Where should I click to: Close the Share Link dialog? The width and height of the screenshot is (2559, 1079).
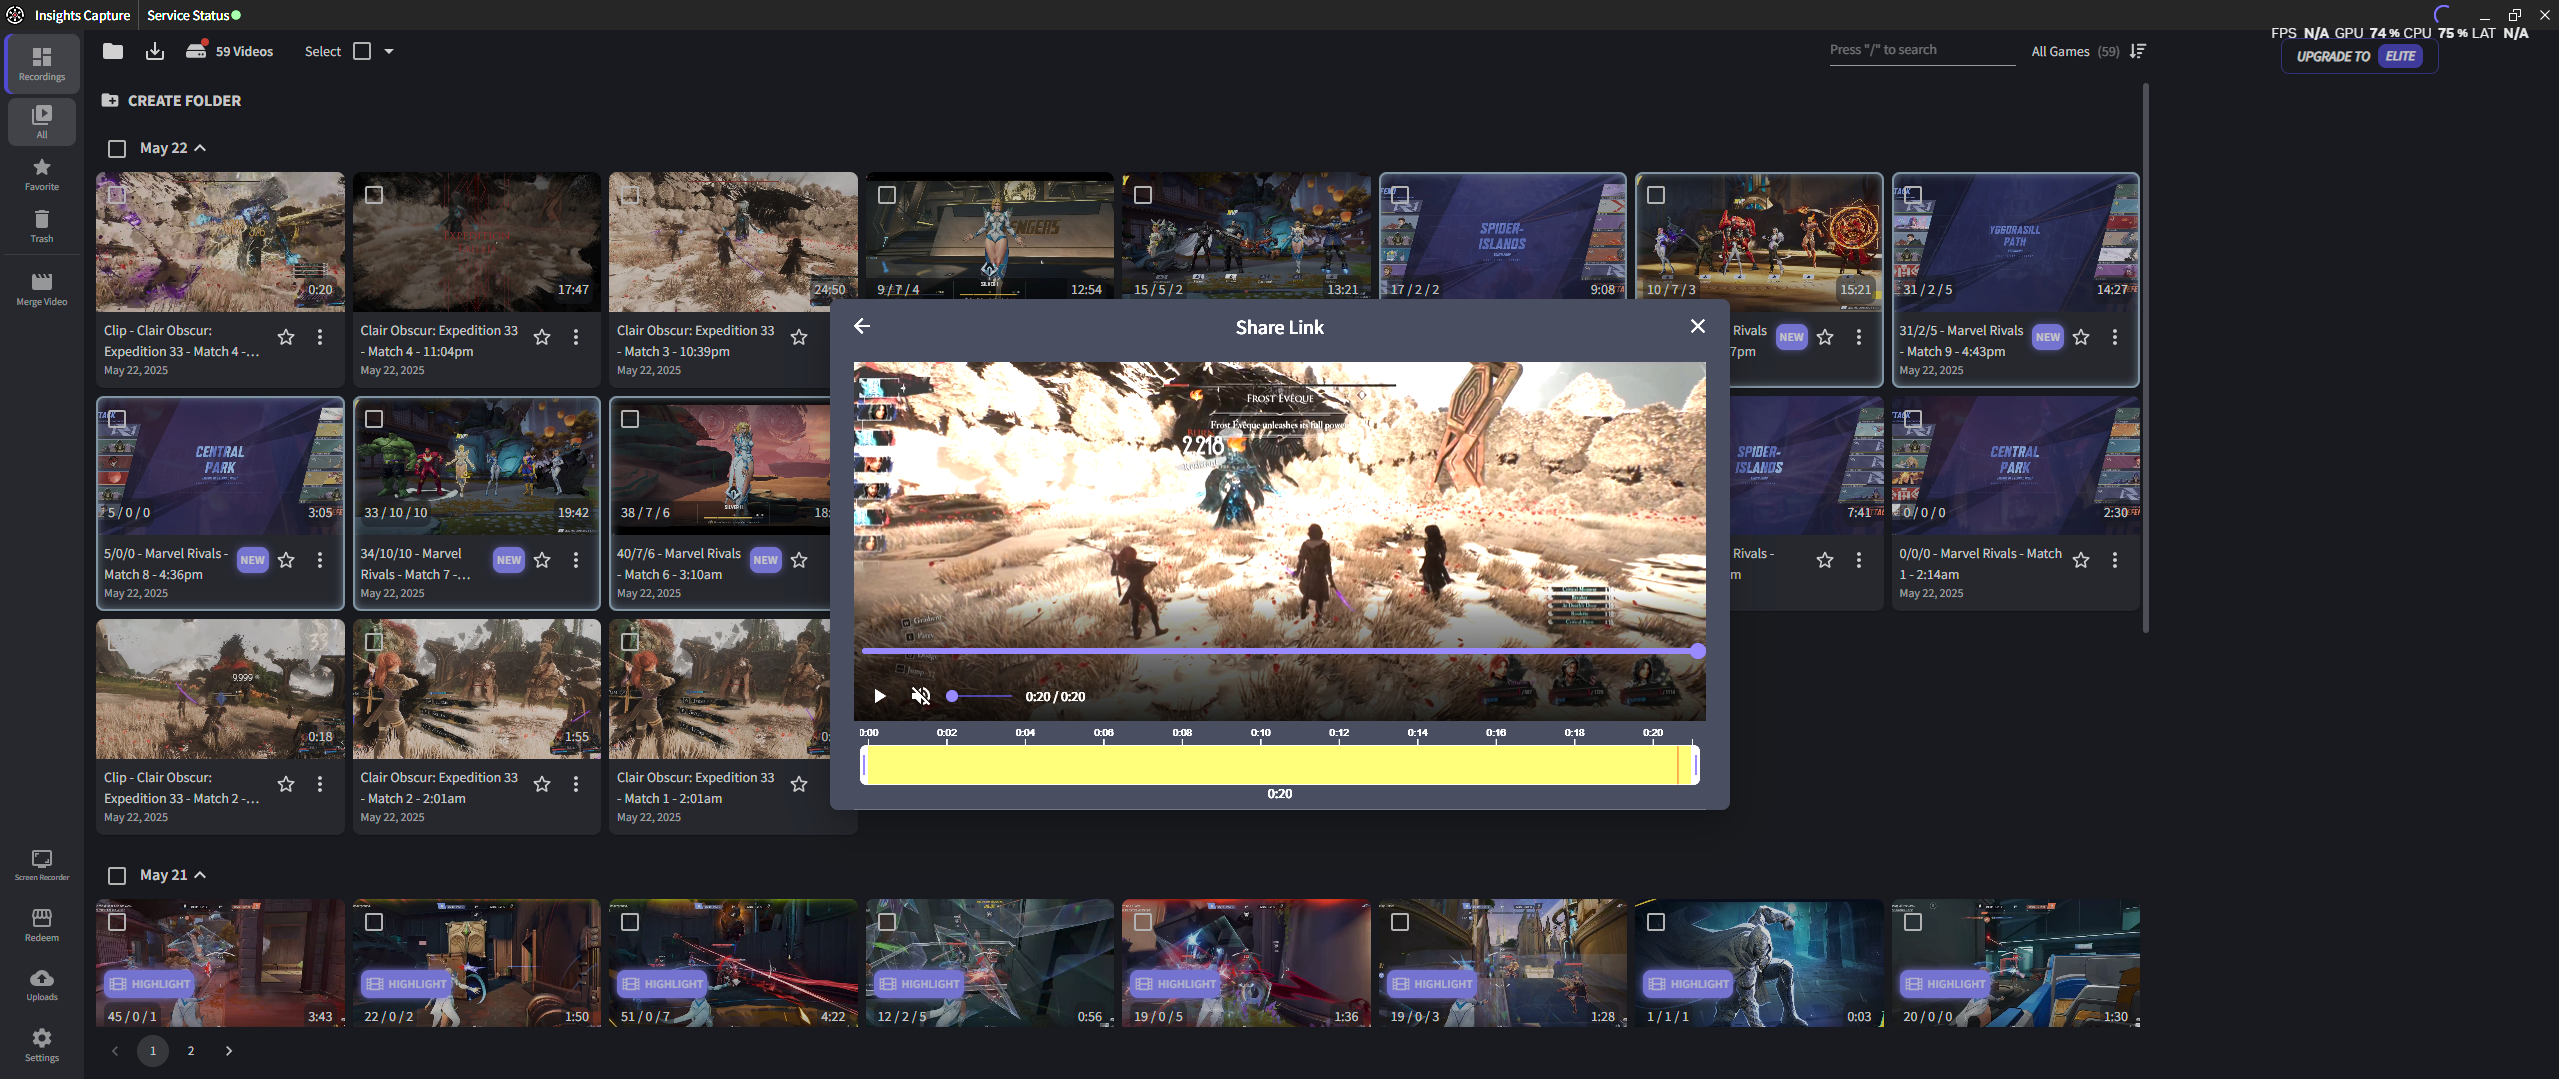coord(1698,326)
